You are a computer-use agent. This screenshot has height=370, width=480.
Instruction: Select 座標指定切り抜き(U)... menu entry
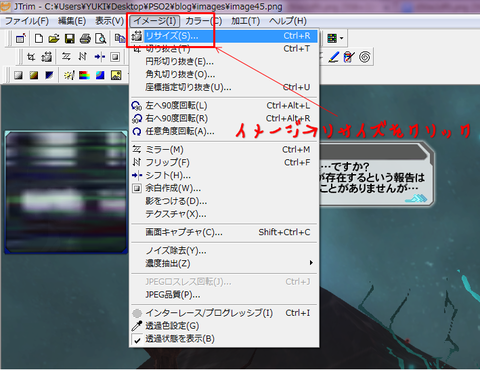[224, 87]
